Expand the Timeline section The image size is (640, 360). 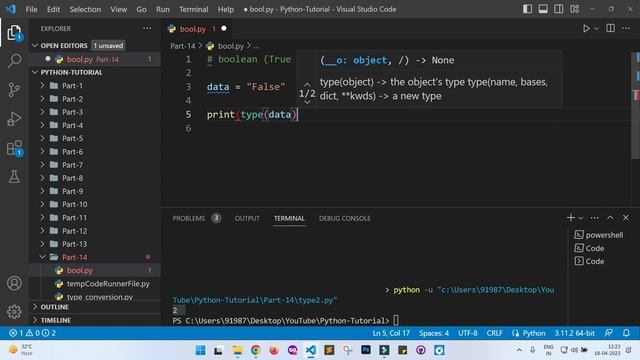(56, 320)
